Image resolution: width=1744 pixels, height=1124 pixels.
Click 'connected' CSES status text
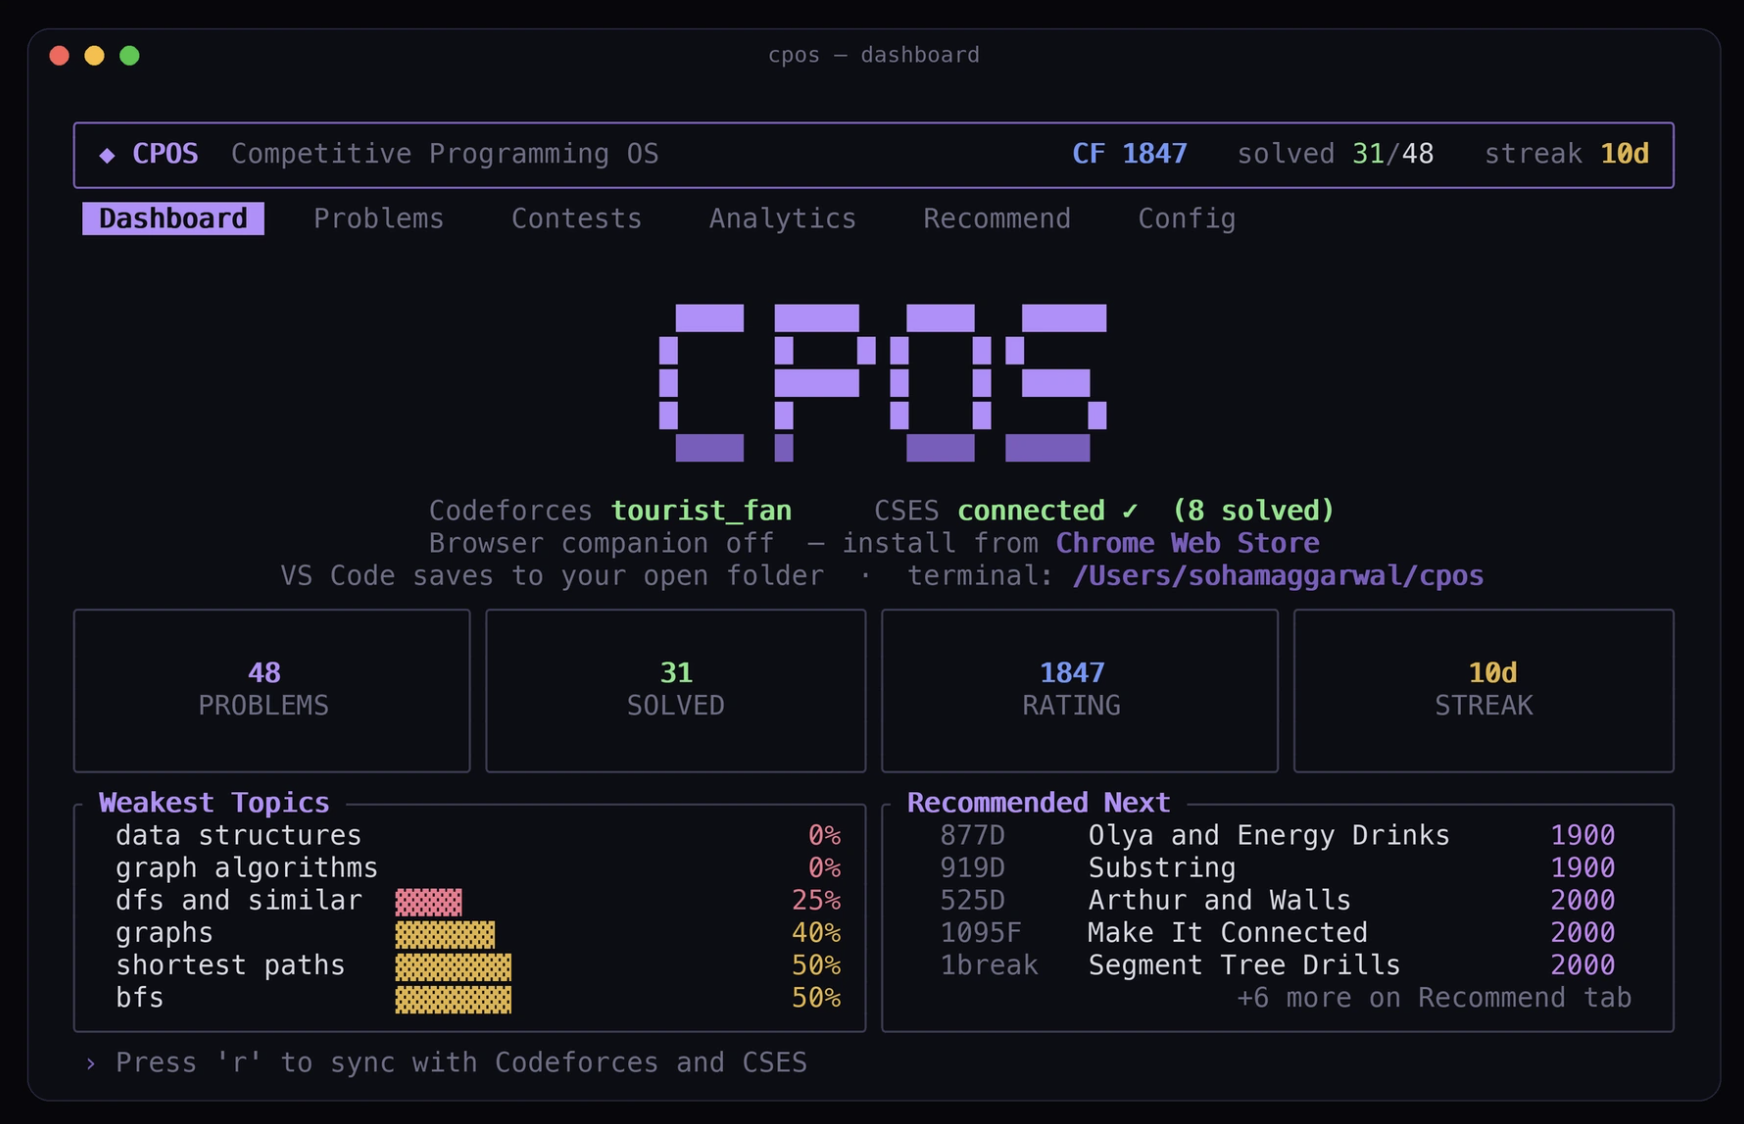[1031, 511]
